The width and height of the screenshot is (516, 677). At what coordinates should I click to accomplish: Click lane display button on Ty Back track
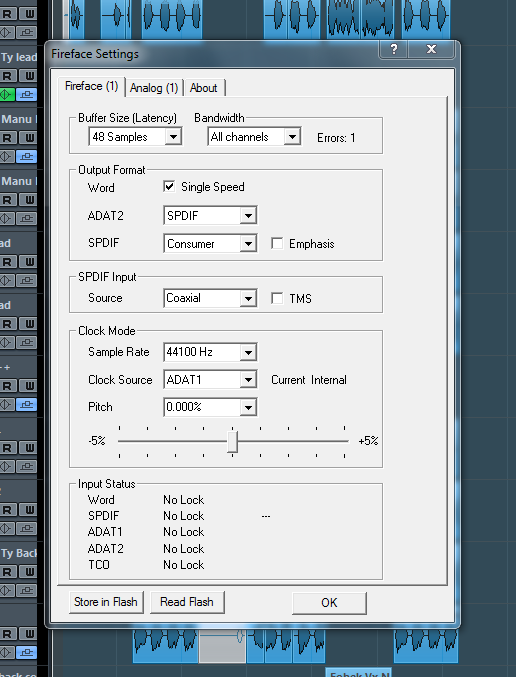(x=27, y=590)
